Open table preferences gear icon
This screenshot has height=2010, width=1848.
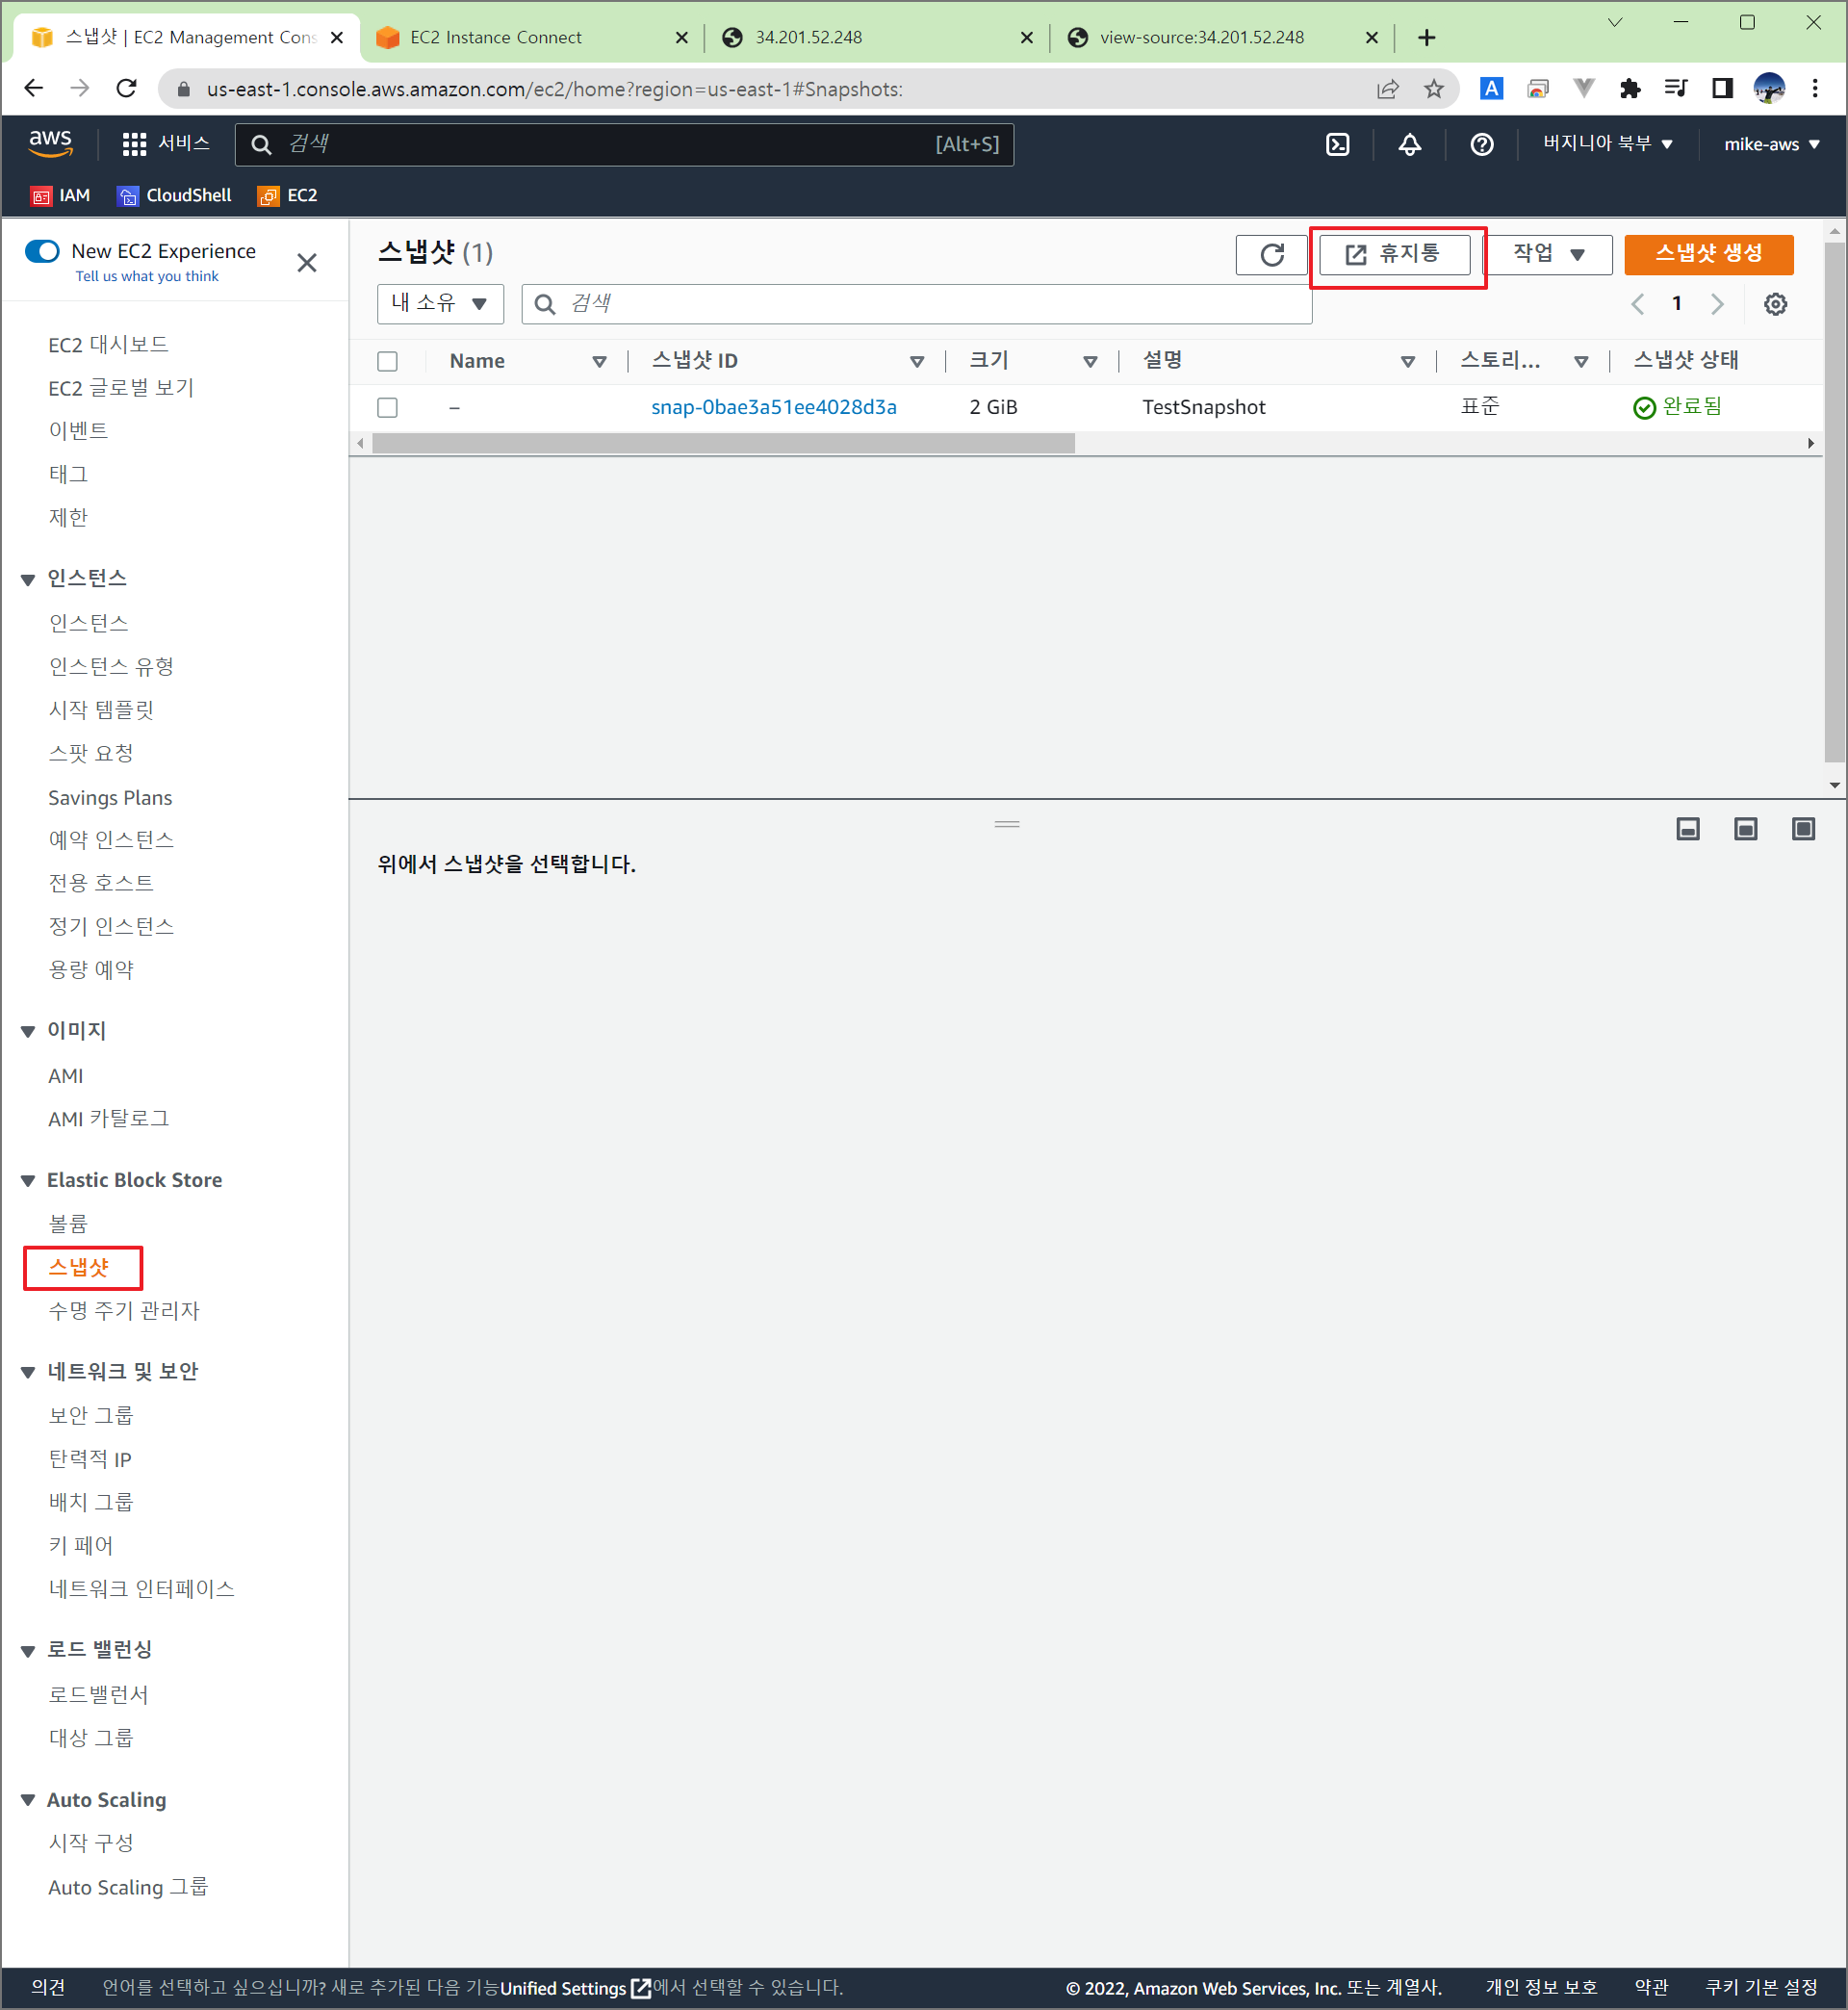pos(1775,304)
